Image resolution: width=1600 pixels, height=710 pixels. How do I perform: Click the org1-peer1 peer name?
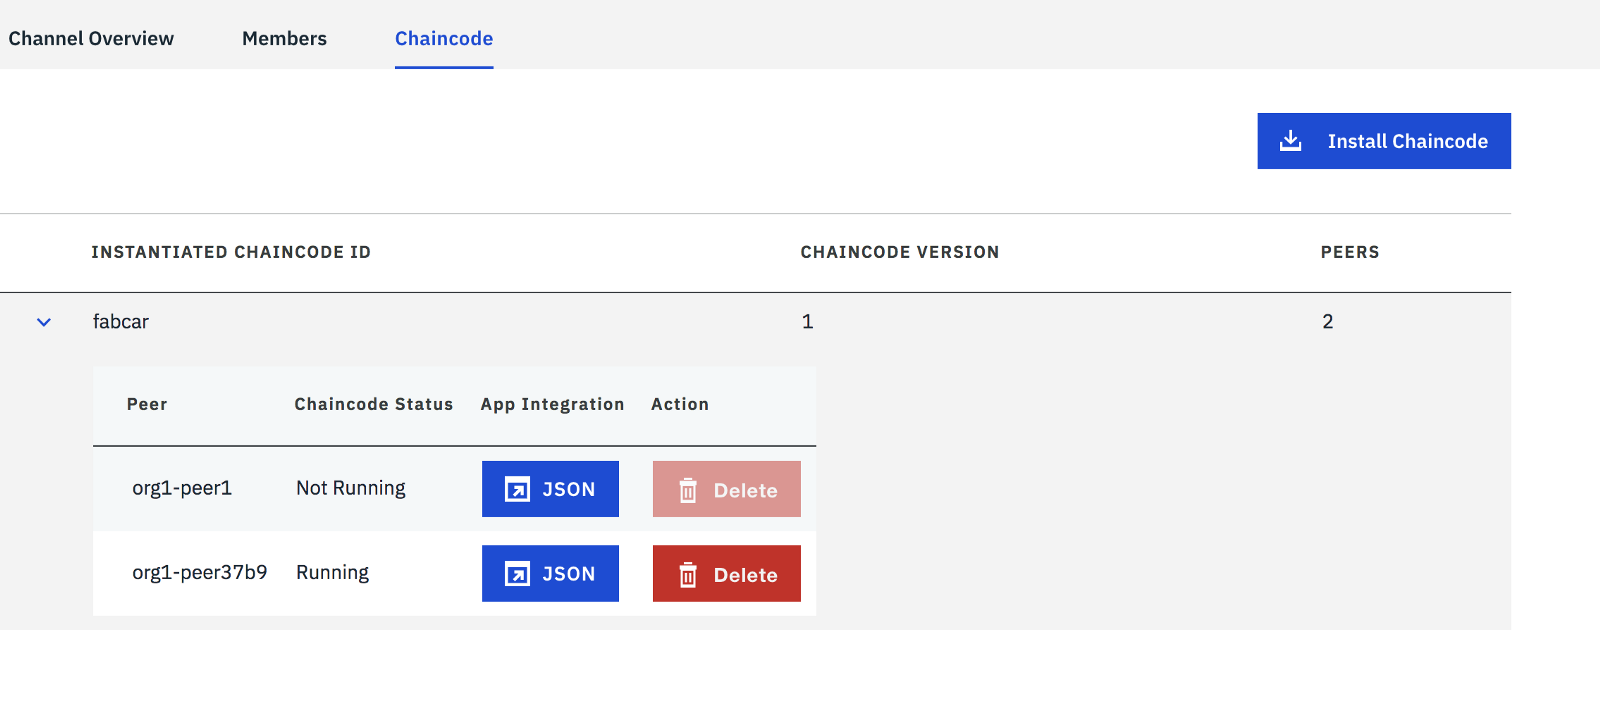[x=182, y=488]
